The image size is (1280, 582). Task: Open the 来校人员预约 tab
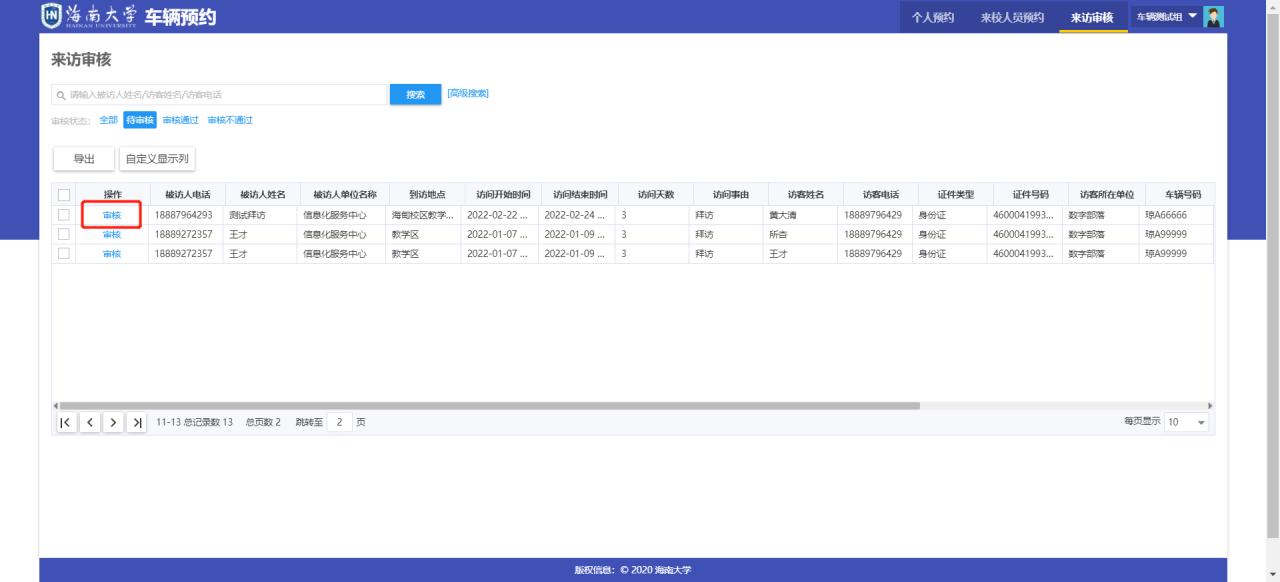pos(1012,17)
